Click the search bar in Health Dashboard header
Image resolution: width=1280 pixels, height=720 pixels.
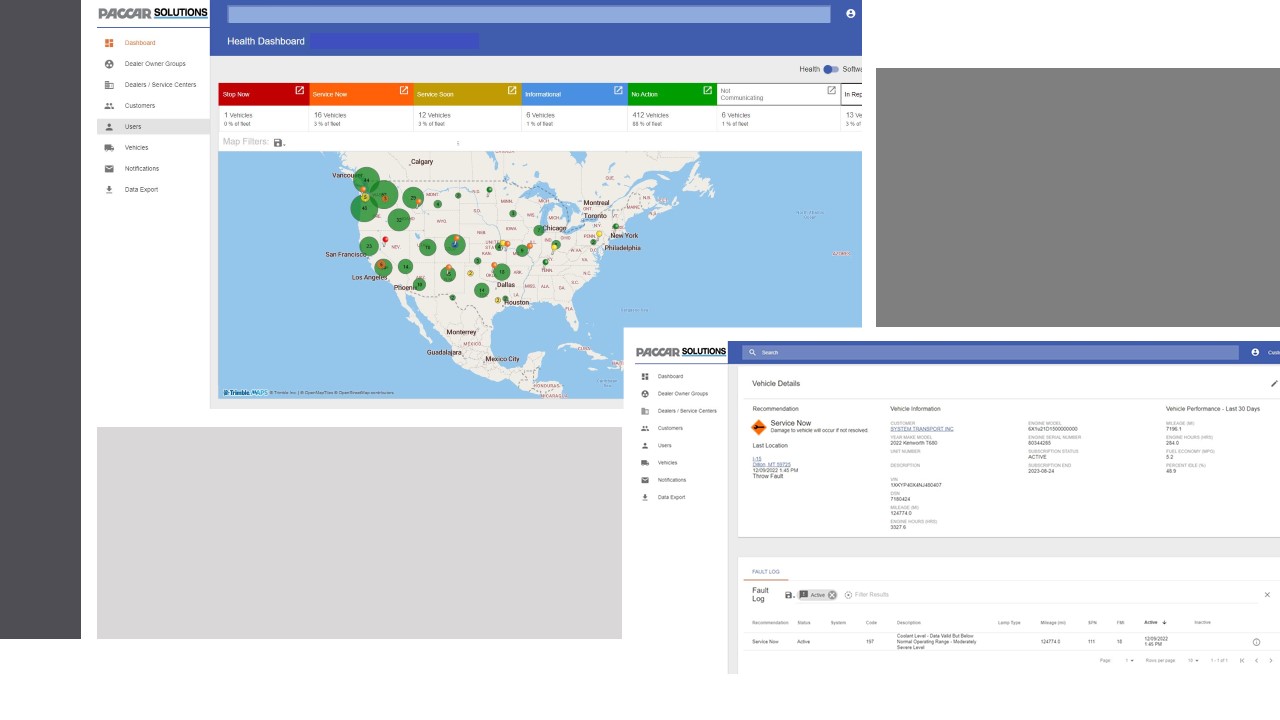pyautogui.click(x=529, y=14)
